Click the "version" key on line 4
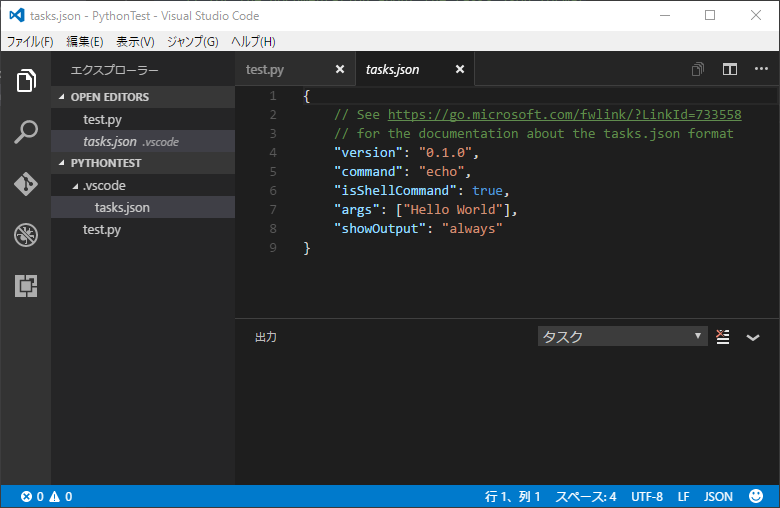 tap(368, 153)
